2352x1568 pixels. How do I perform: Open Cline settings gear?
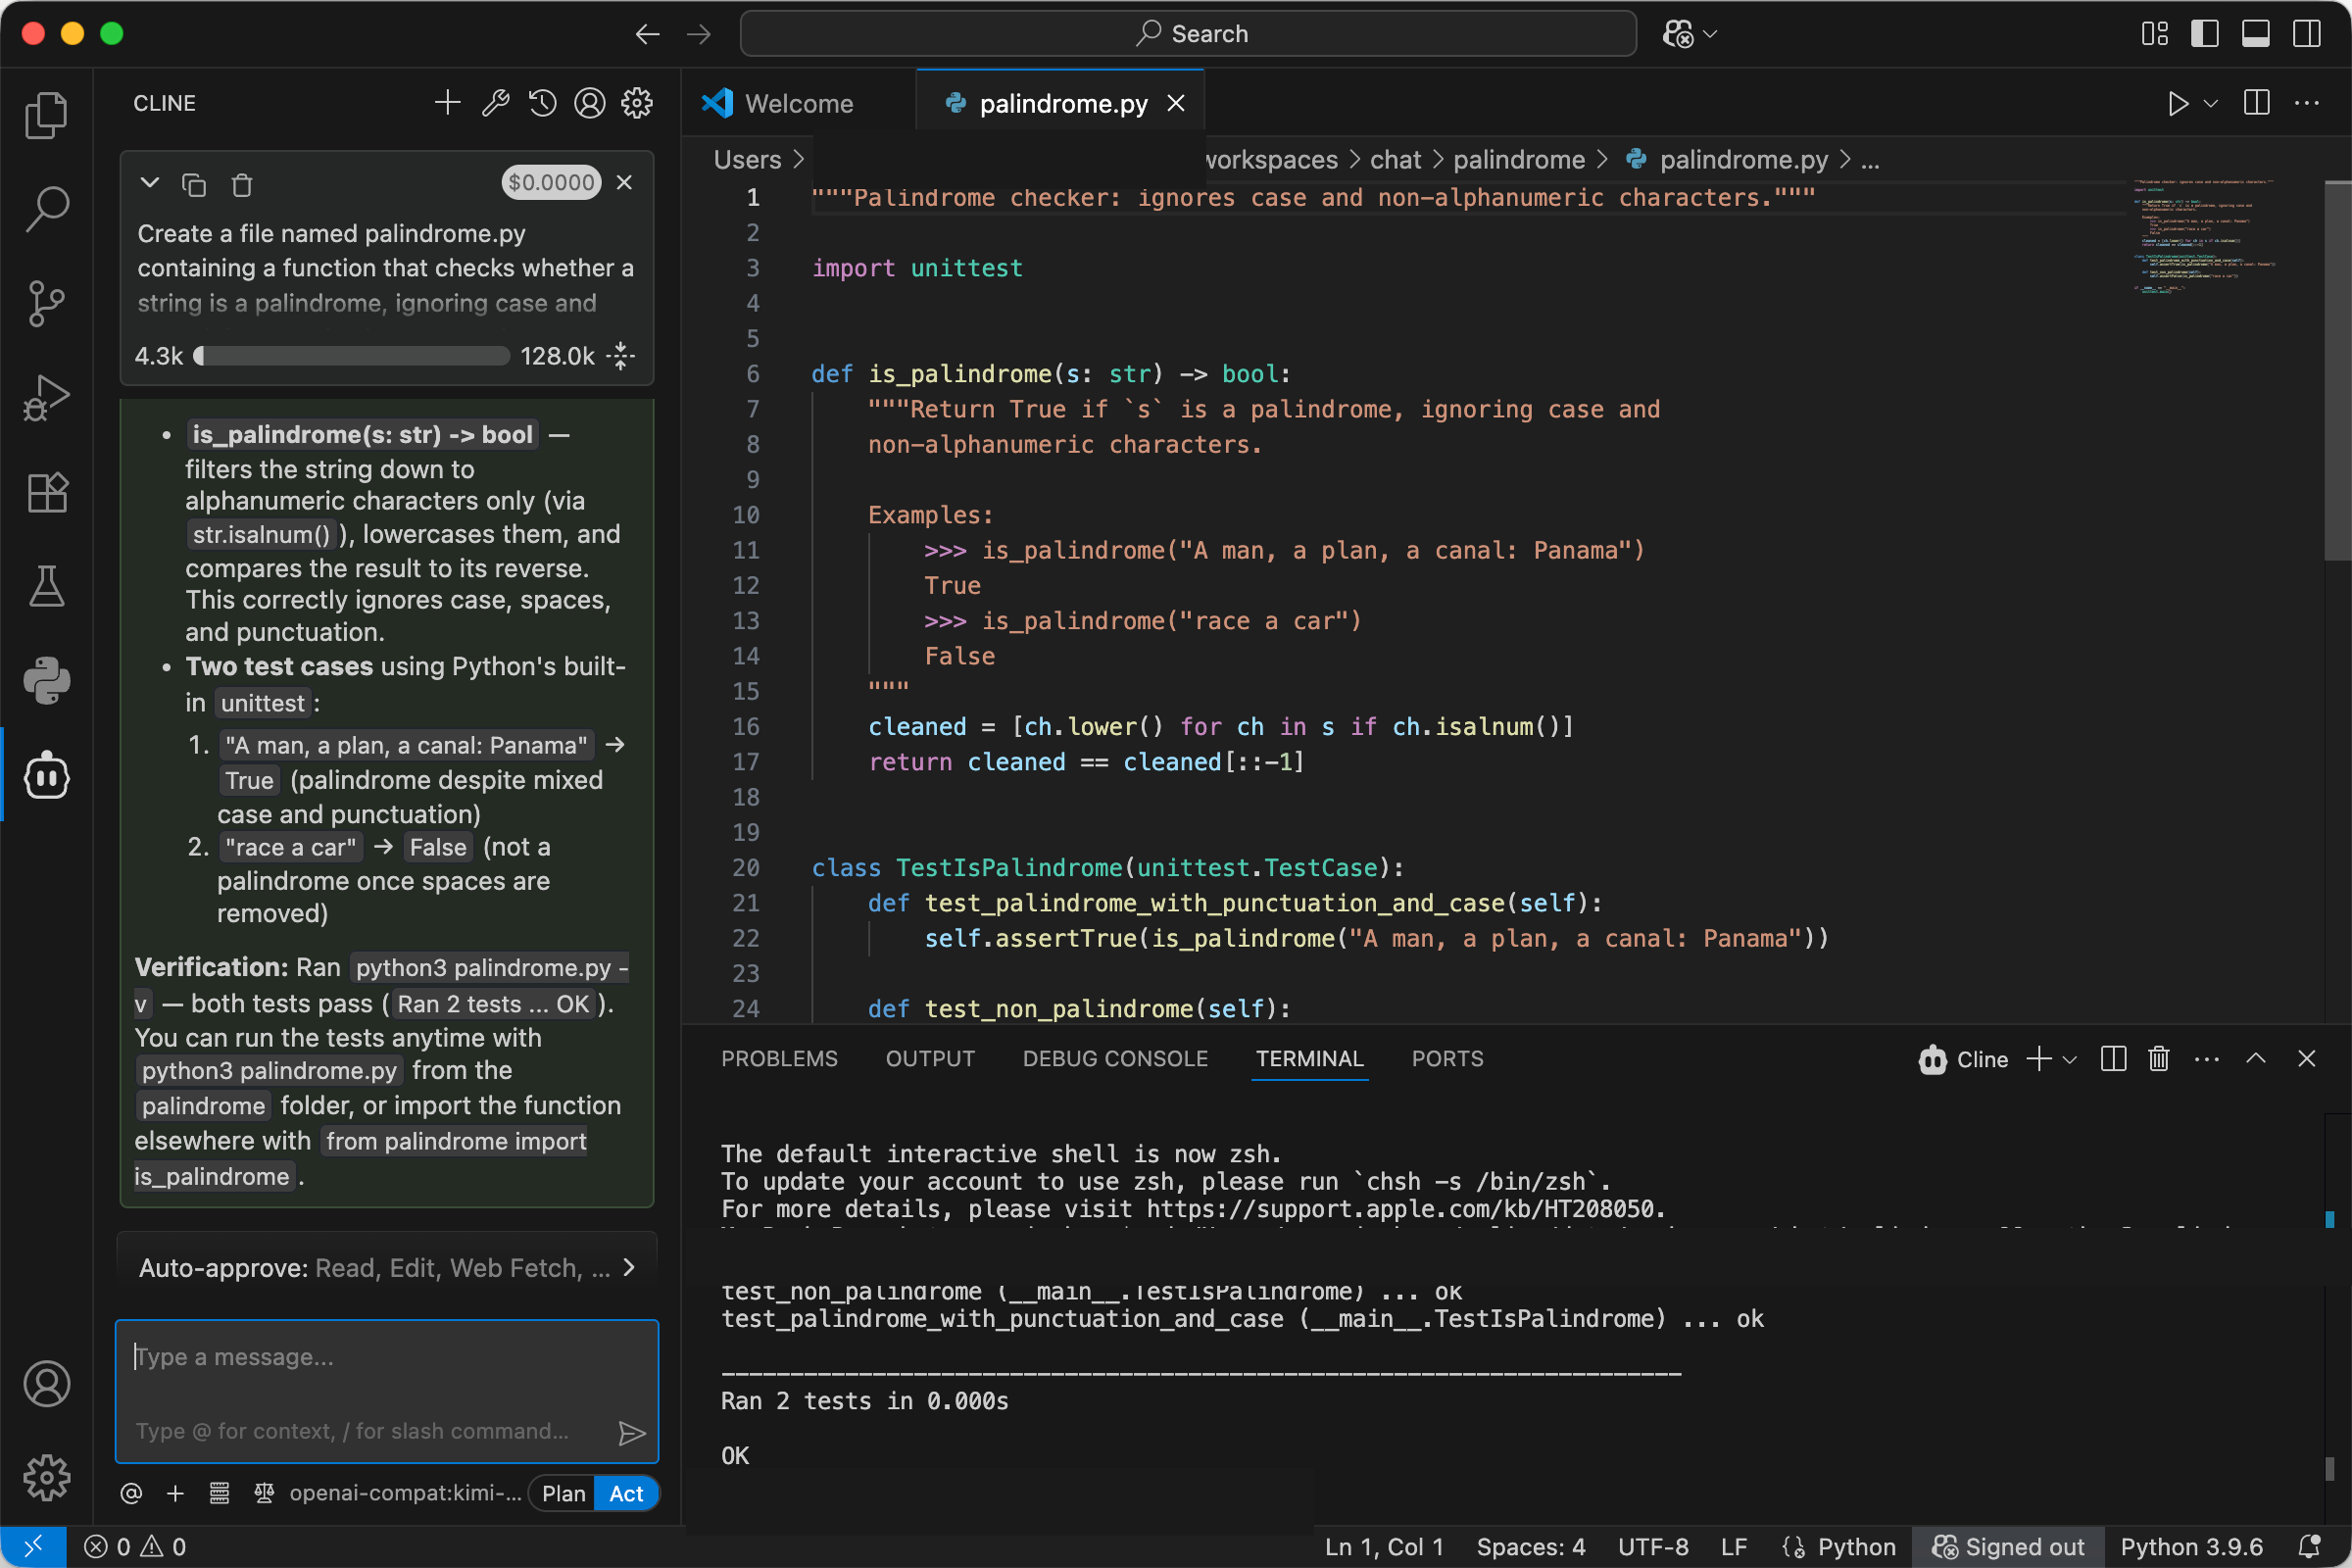click(x=637, y=103)
